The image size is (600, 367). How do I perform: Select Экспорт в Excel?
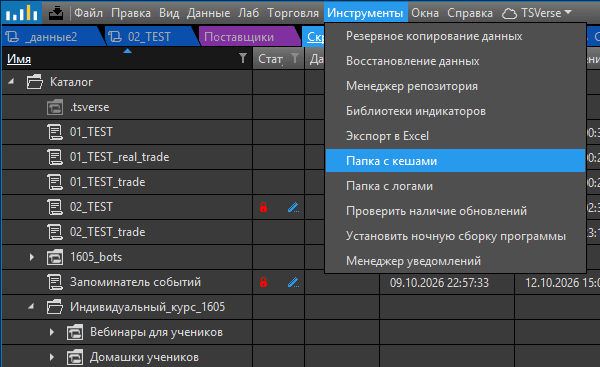(455, 136)
